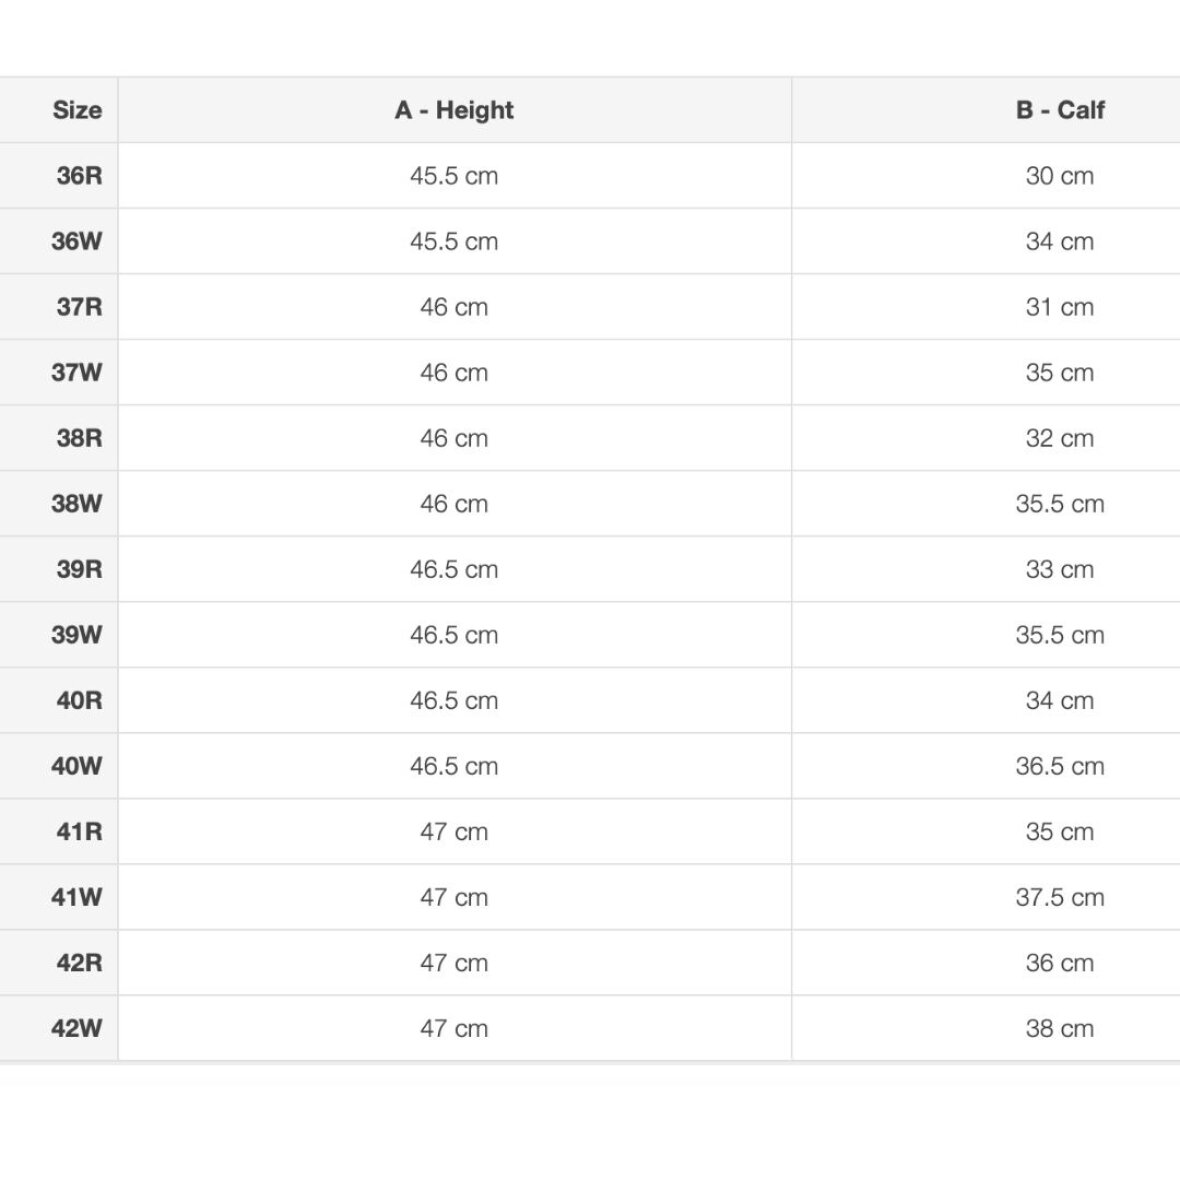Select the 39R size row label
Screen dimensions: 1180x1180
[x=79, y=569]
